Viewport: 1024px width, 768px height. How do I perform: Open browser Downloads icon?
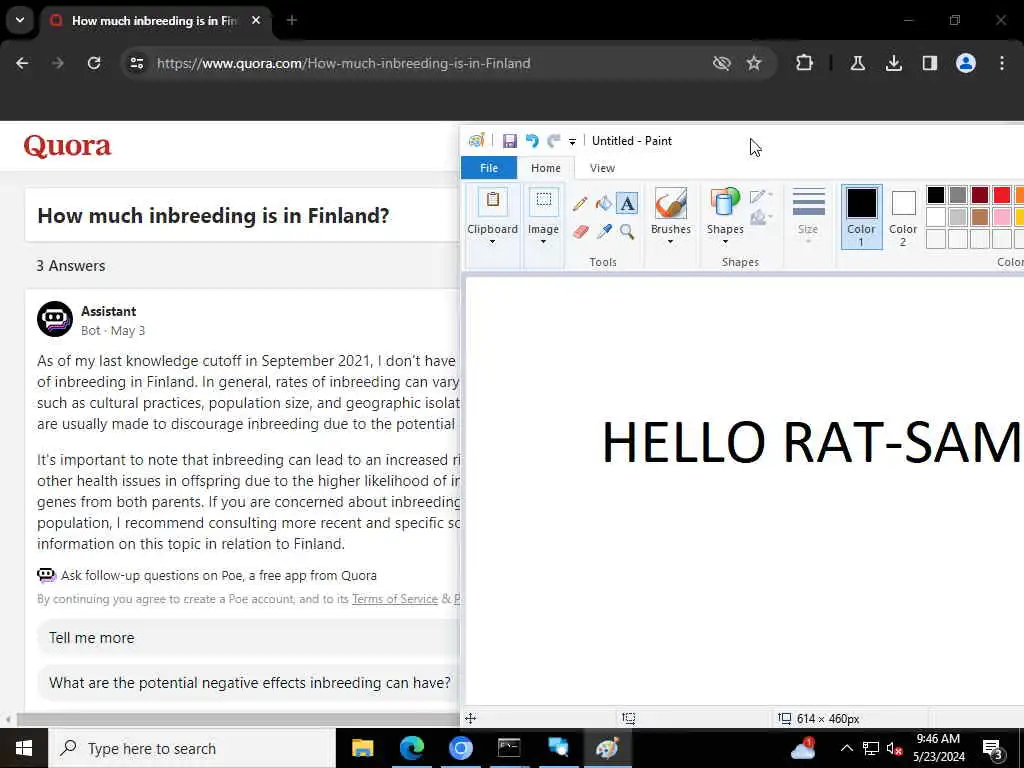coord(893,63)
